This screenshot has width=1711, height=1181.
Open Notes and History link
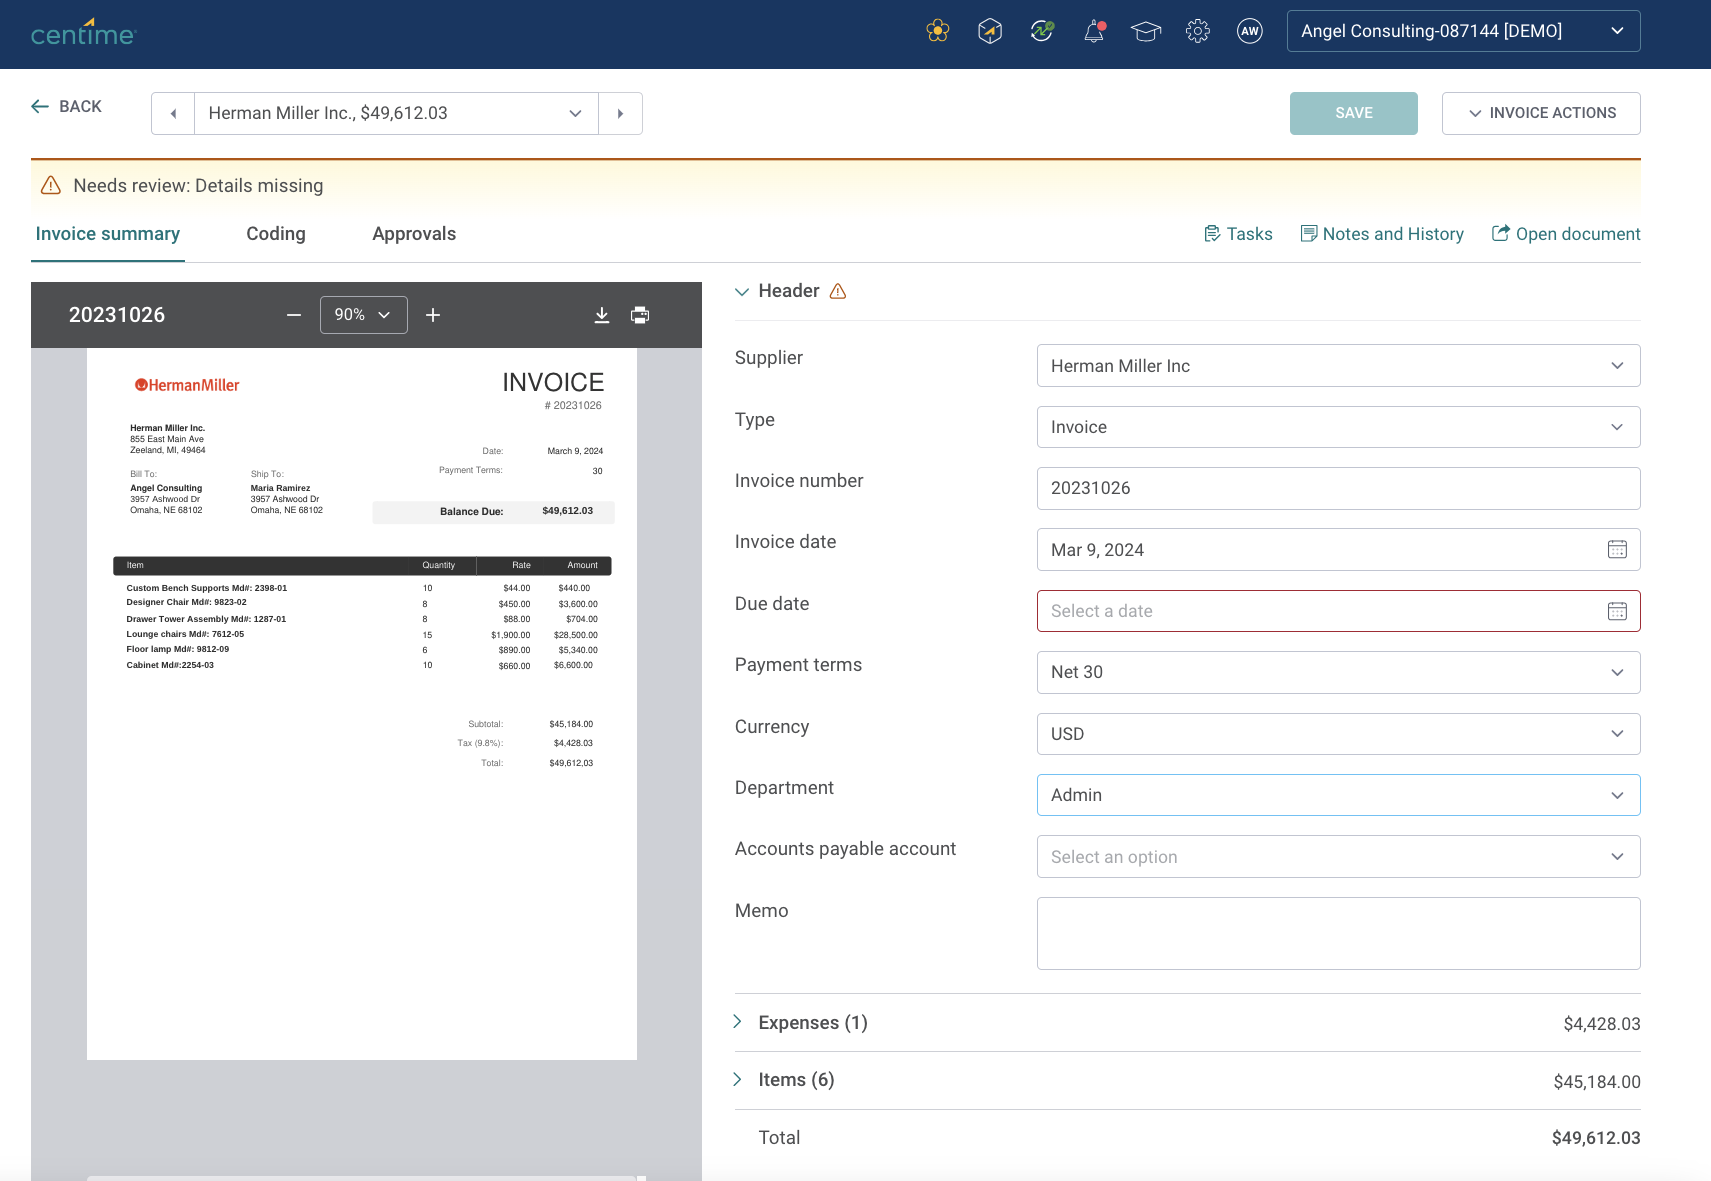1381,234
